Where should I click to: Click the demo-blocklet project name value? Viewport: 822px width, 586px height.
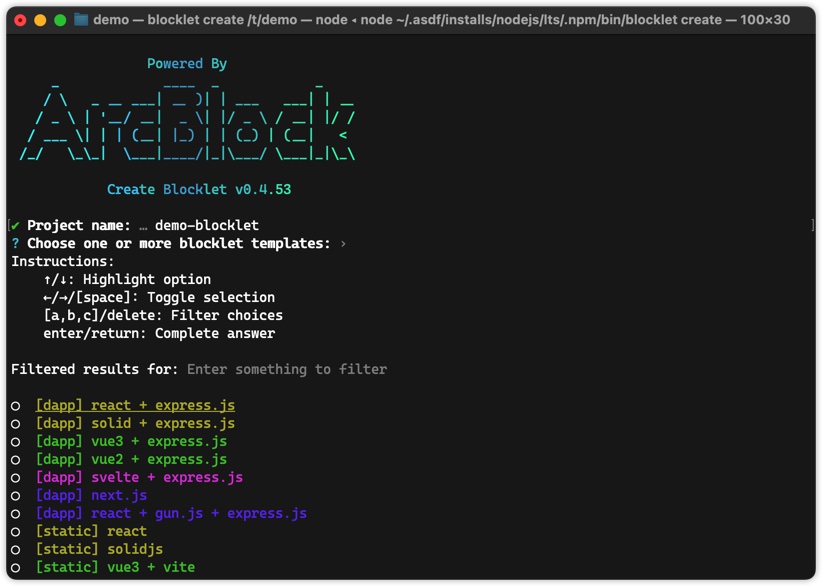tap(207, 225)
